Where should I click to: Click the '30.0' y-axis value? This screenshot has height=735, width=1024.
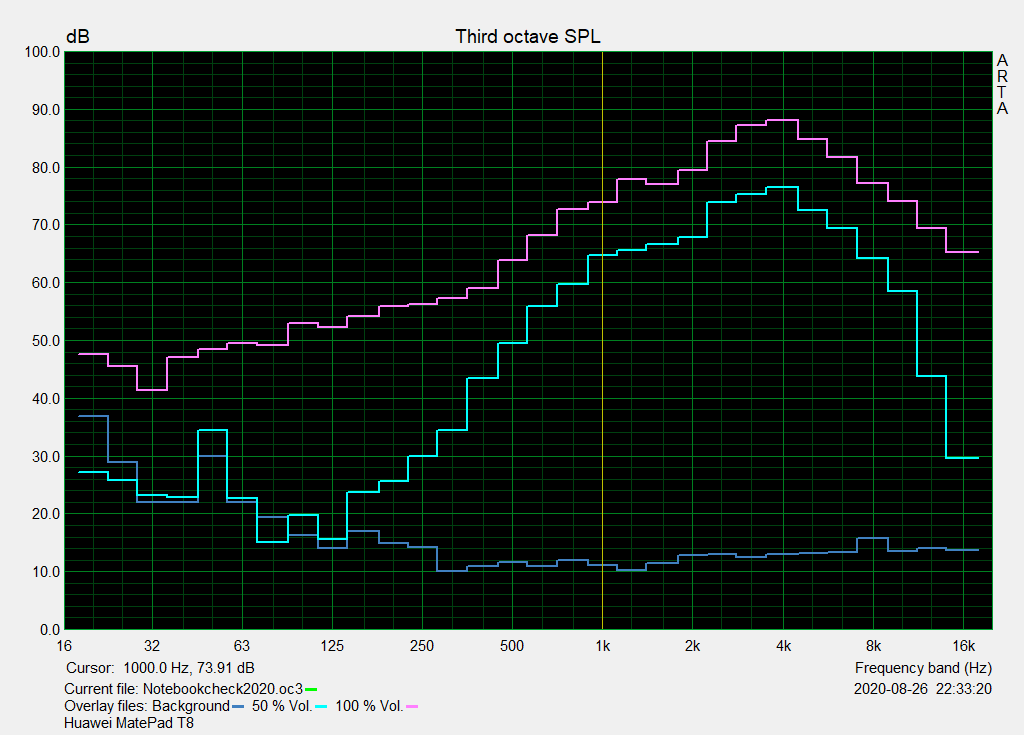[x=46, y=457]
